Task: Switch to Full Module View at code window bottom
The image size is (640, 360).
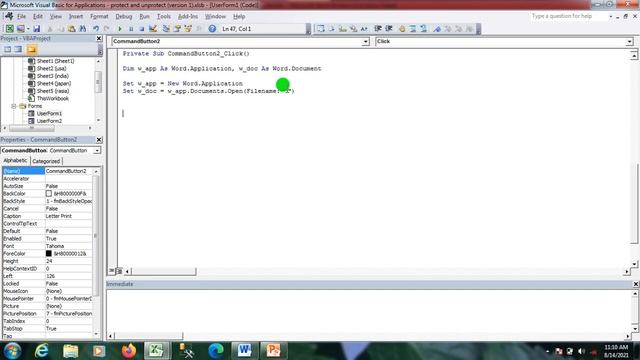Action: click(x=119, y=271)
